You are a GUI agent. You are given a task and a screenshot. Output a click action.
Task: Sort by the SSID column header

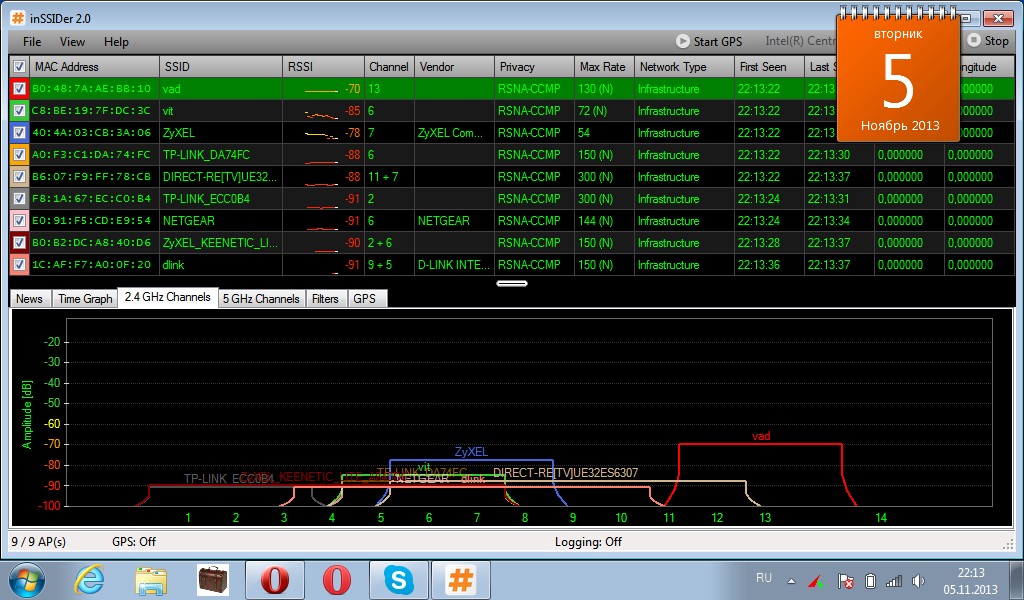click(x=221, y=67)
